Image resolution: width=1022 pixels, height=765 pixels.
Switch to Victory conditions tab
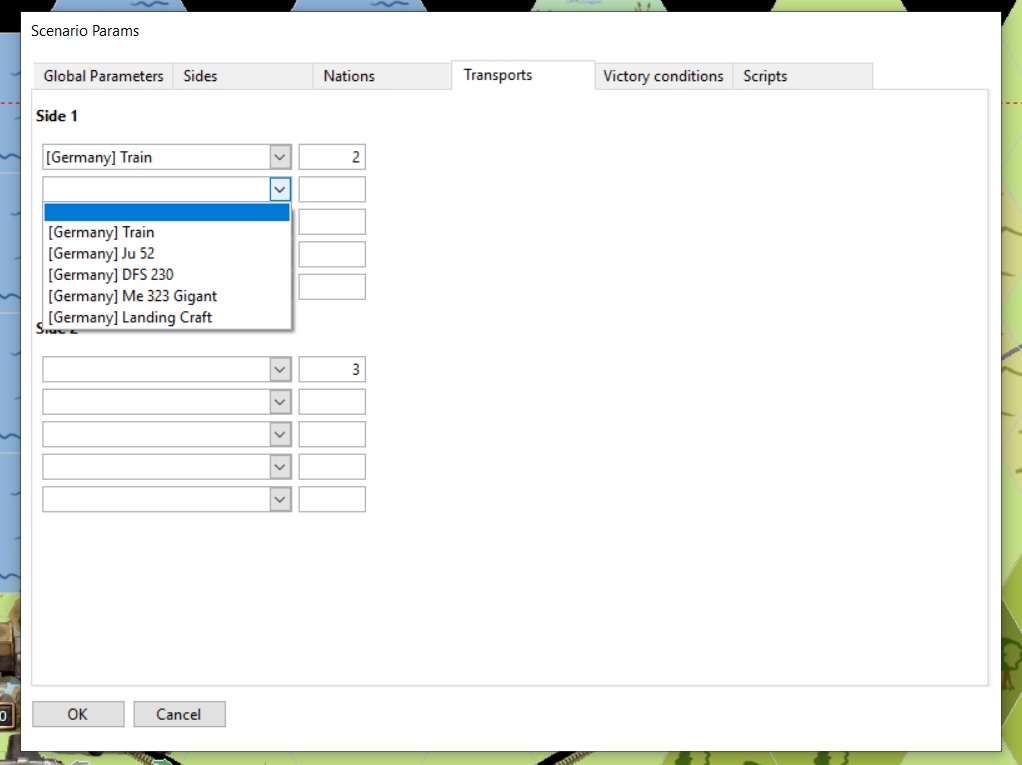click(662, 76)
